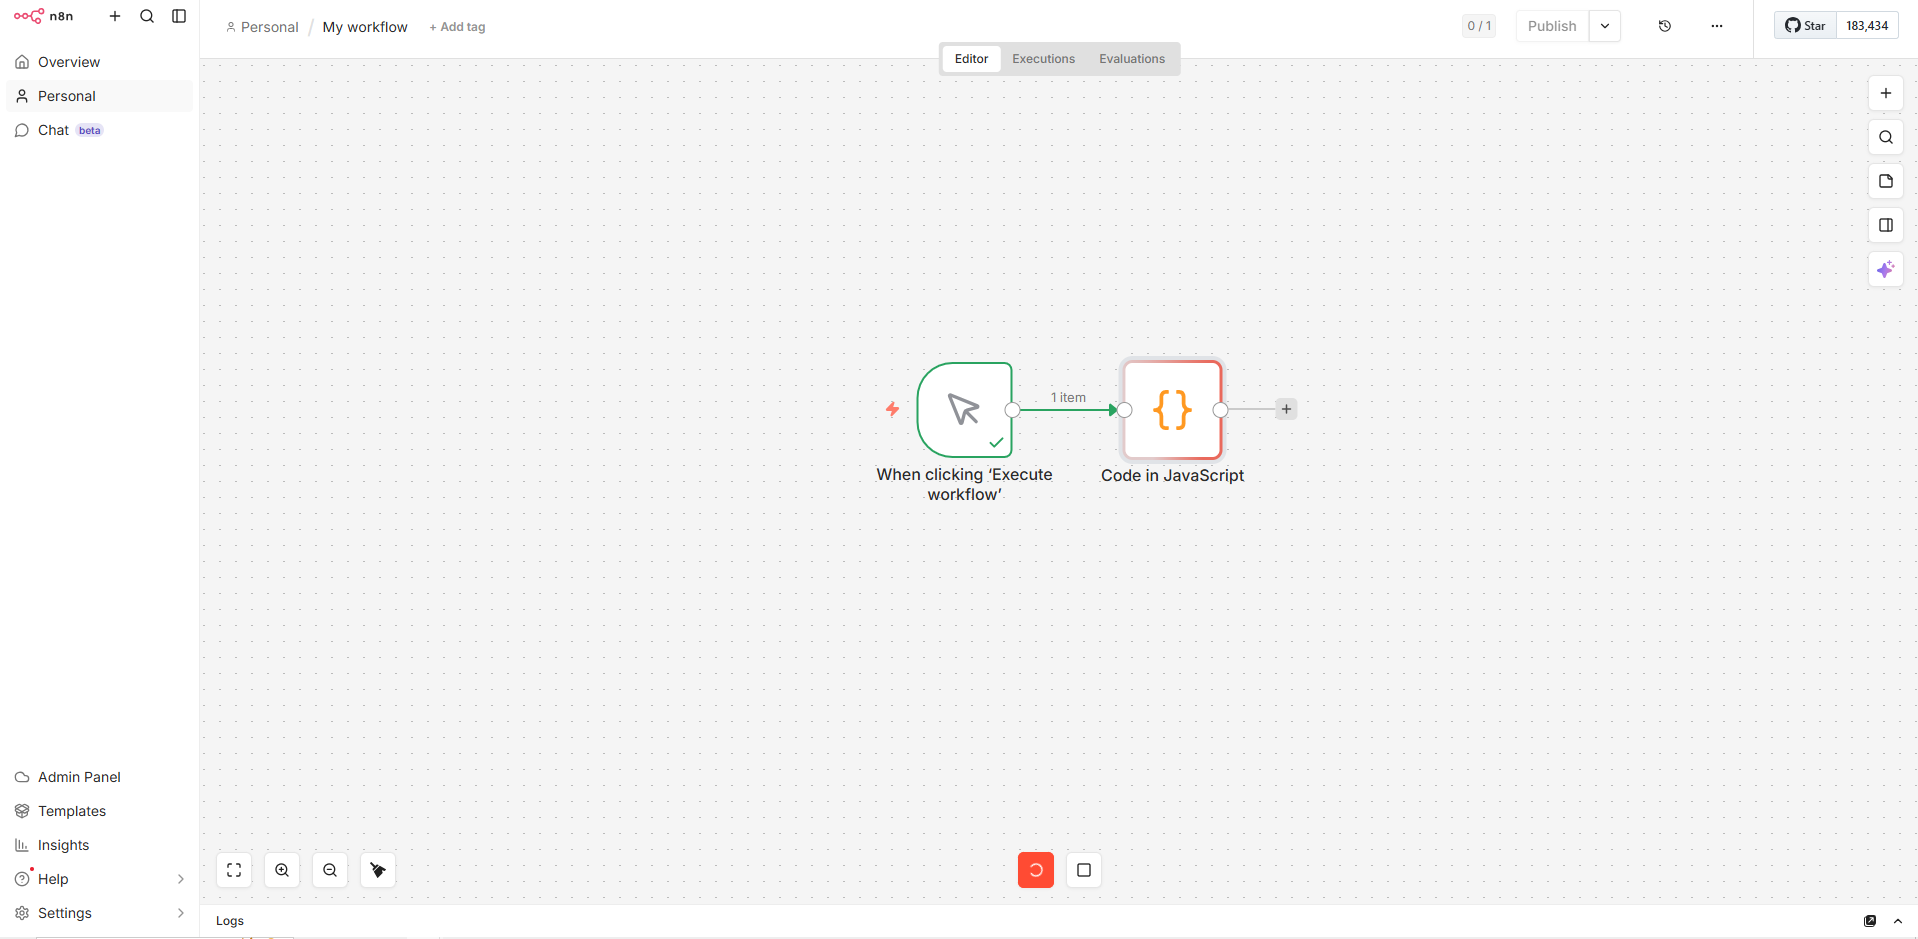The width and height of the screenshot is (1918, 939).
Task: Open search from the sidebar magnifier icon
Action: tap(147, 16)
